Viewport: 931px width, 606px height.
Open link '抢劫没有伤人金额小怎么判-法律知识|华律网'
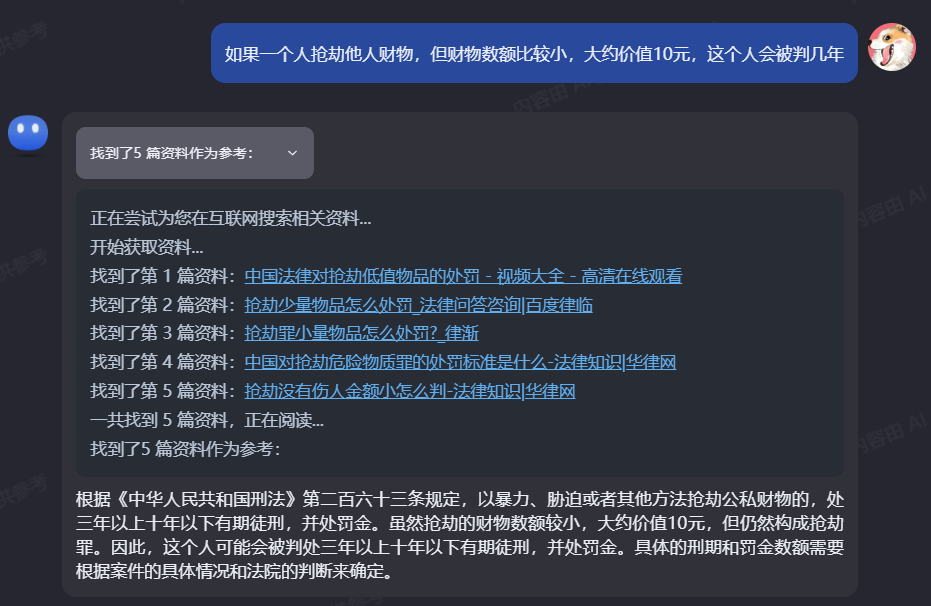(x=410, y=391)
